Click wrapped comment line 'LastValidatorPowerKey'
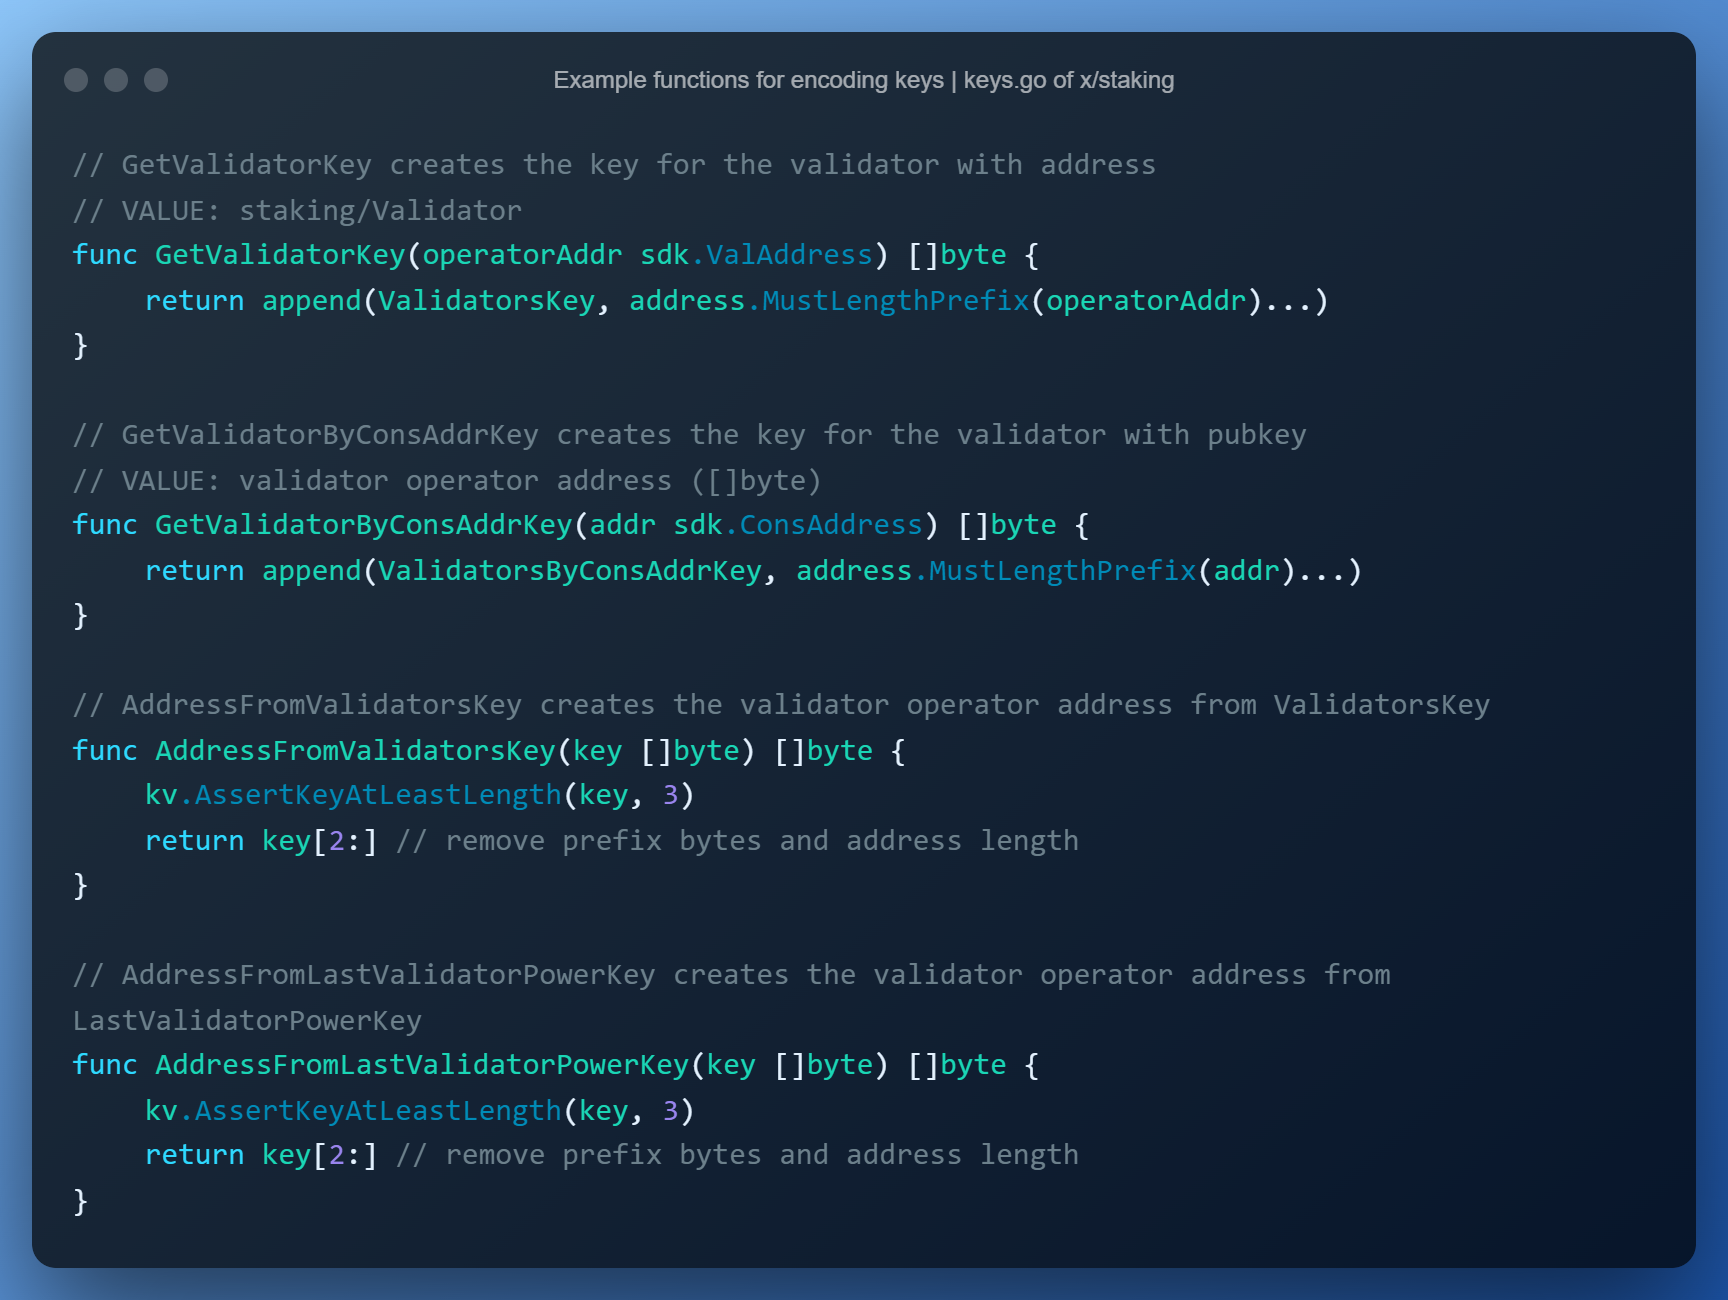 pos(247,1021)
